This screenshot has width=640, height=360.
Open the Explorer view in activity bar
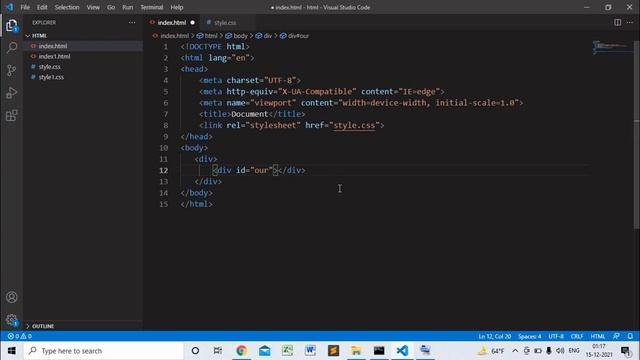[11, 26]
